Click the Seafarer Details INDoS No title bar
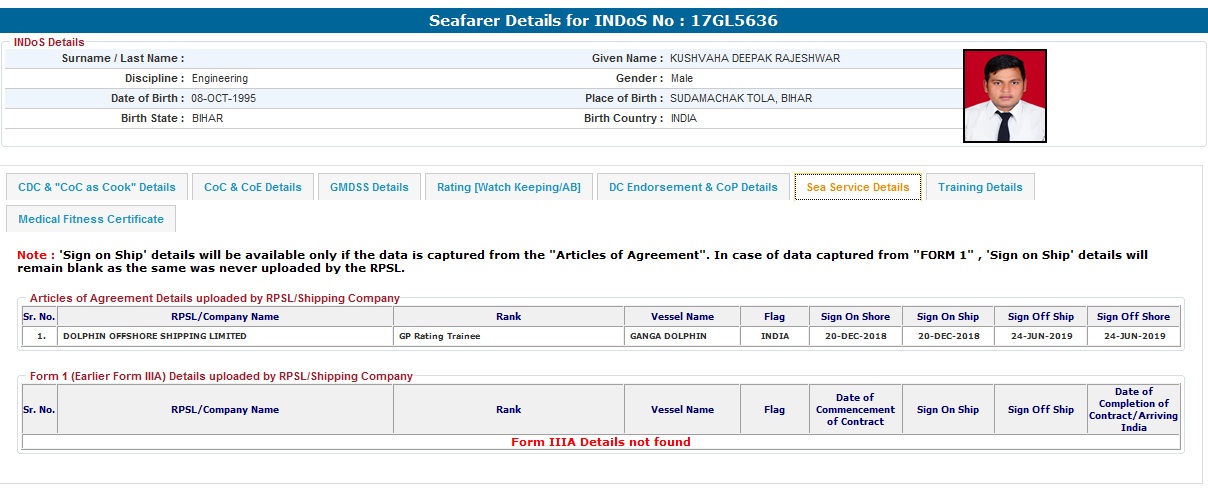Image resolution: width=1208 pixels, height=496 pixels. [603, 21]
